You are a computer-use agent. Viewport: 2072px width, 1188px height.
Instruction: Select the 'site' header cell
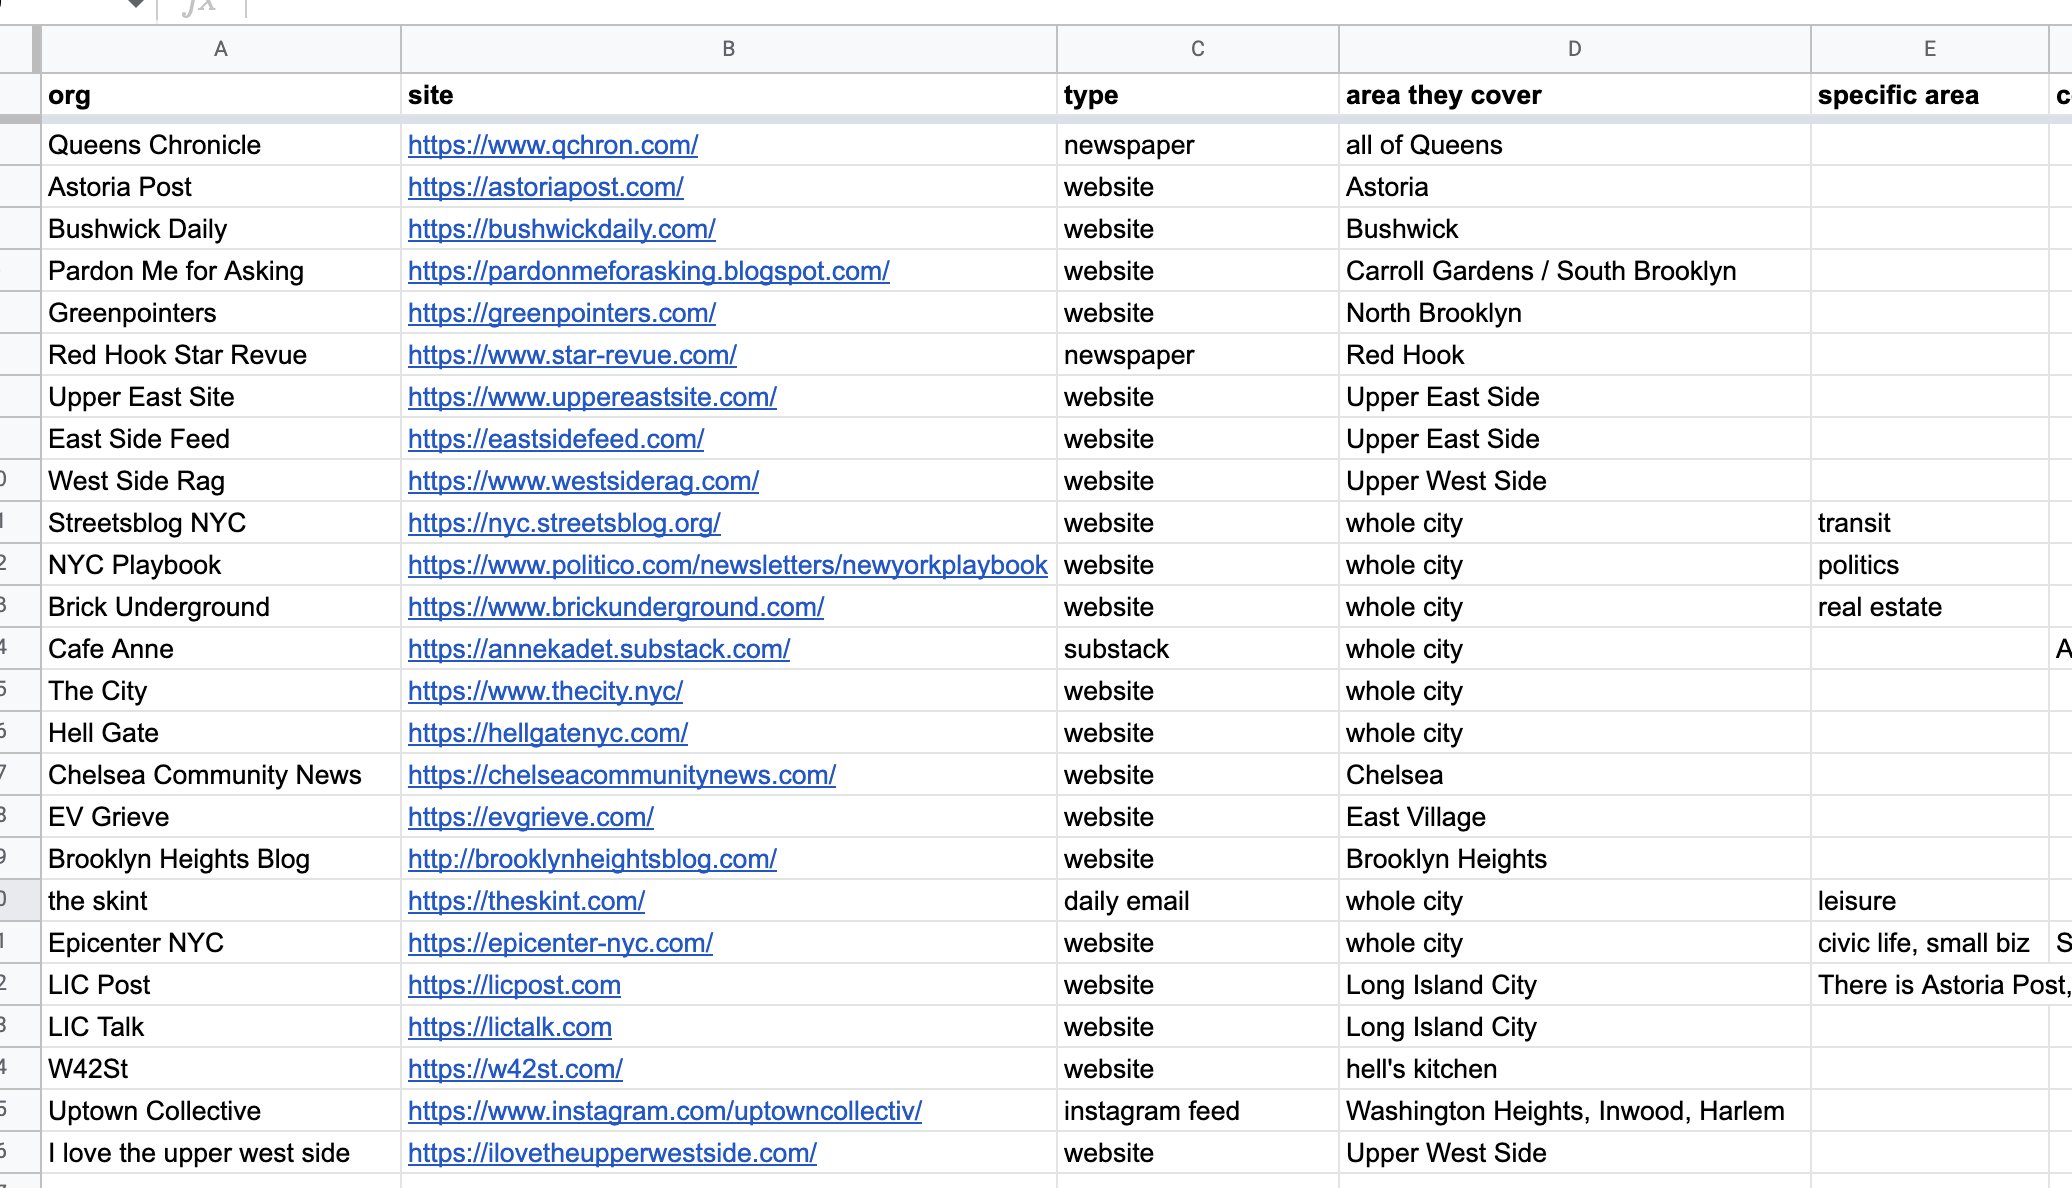click(729, 95)
